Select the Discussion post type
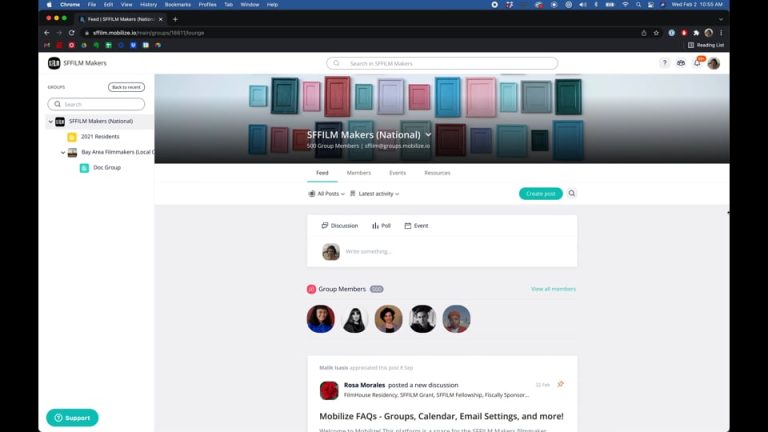 tap(339, 226)
